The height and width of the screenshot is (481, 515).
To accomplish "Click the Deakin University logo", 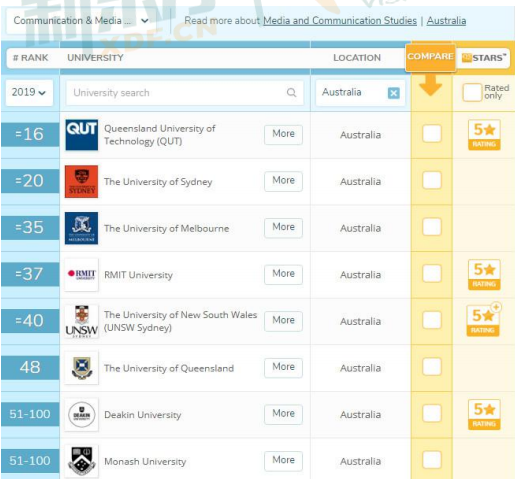I will pos(81,415).
